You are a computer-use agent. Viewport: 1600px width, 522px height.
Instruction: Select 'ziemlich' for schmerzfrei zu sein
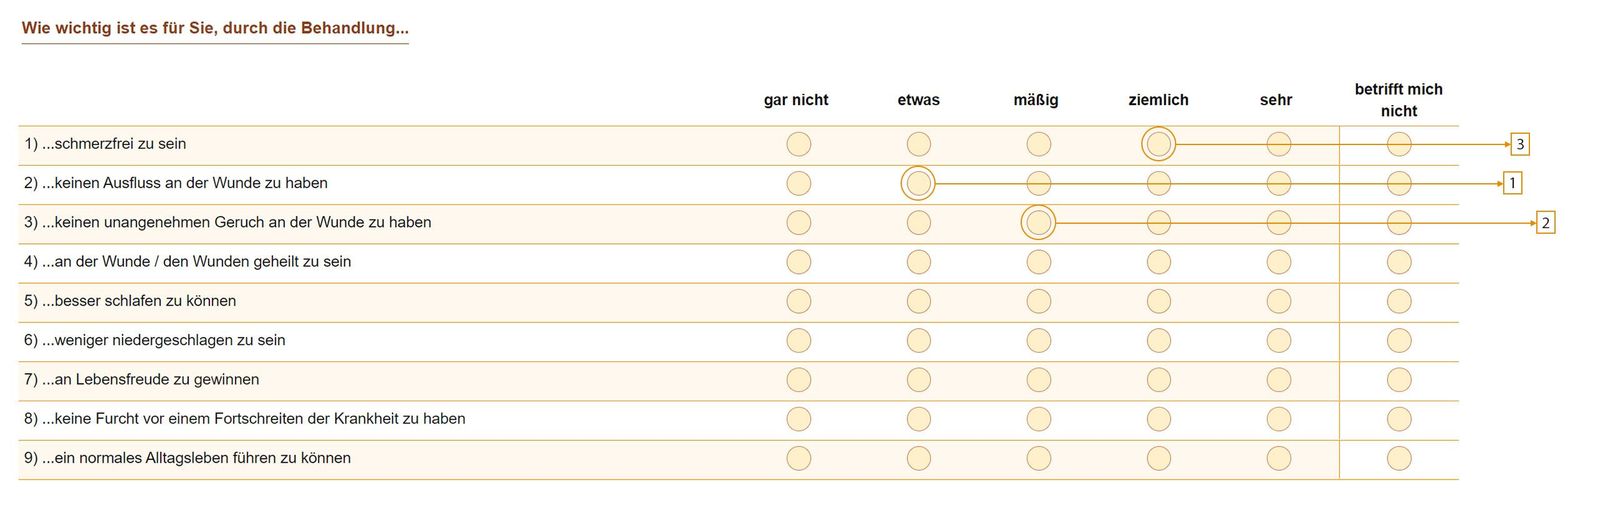pyautogui.click(x=1158, y=144)
